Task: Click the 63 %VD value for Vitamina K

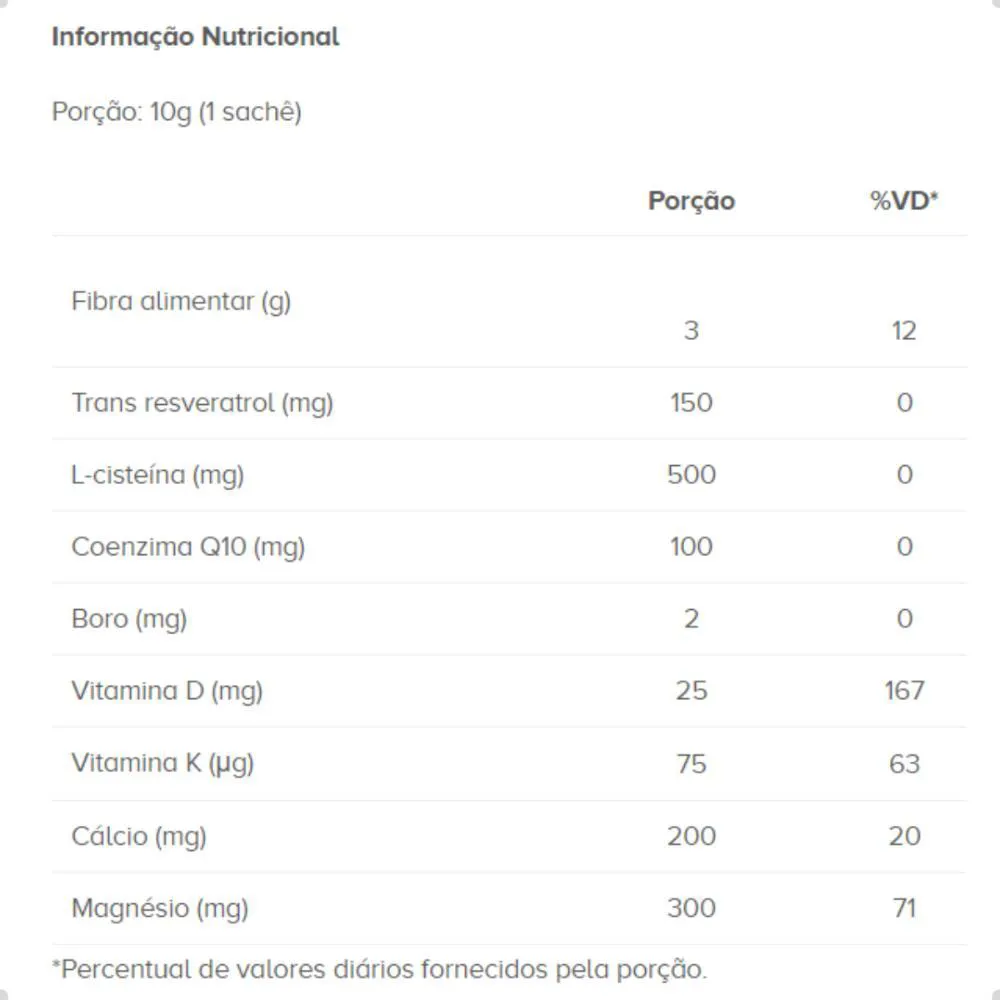Action: pyautogui.click(x=904, y=765)
